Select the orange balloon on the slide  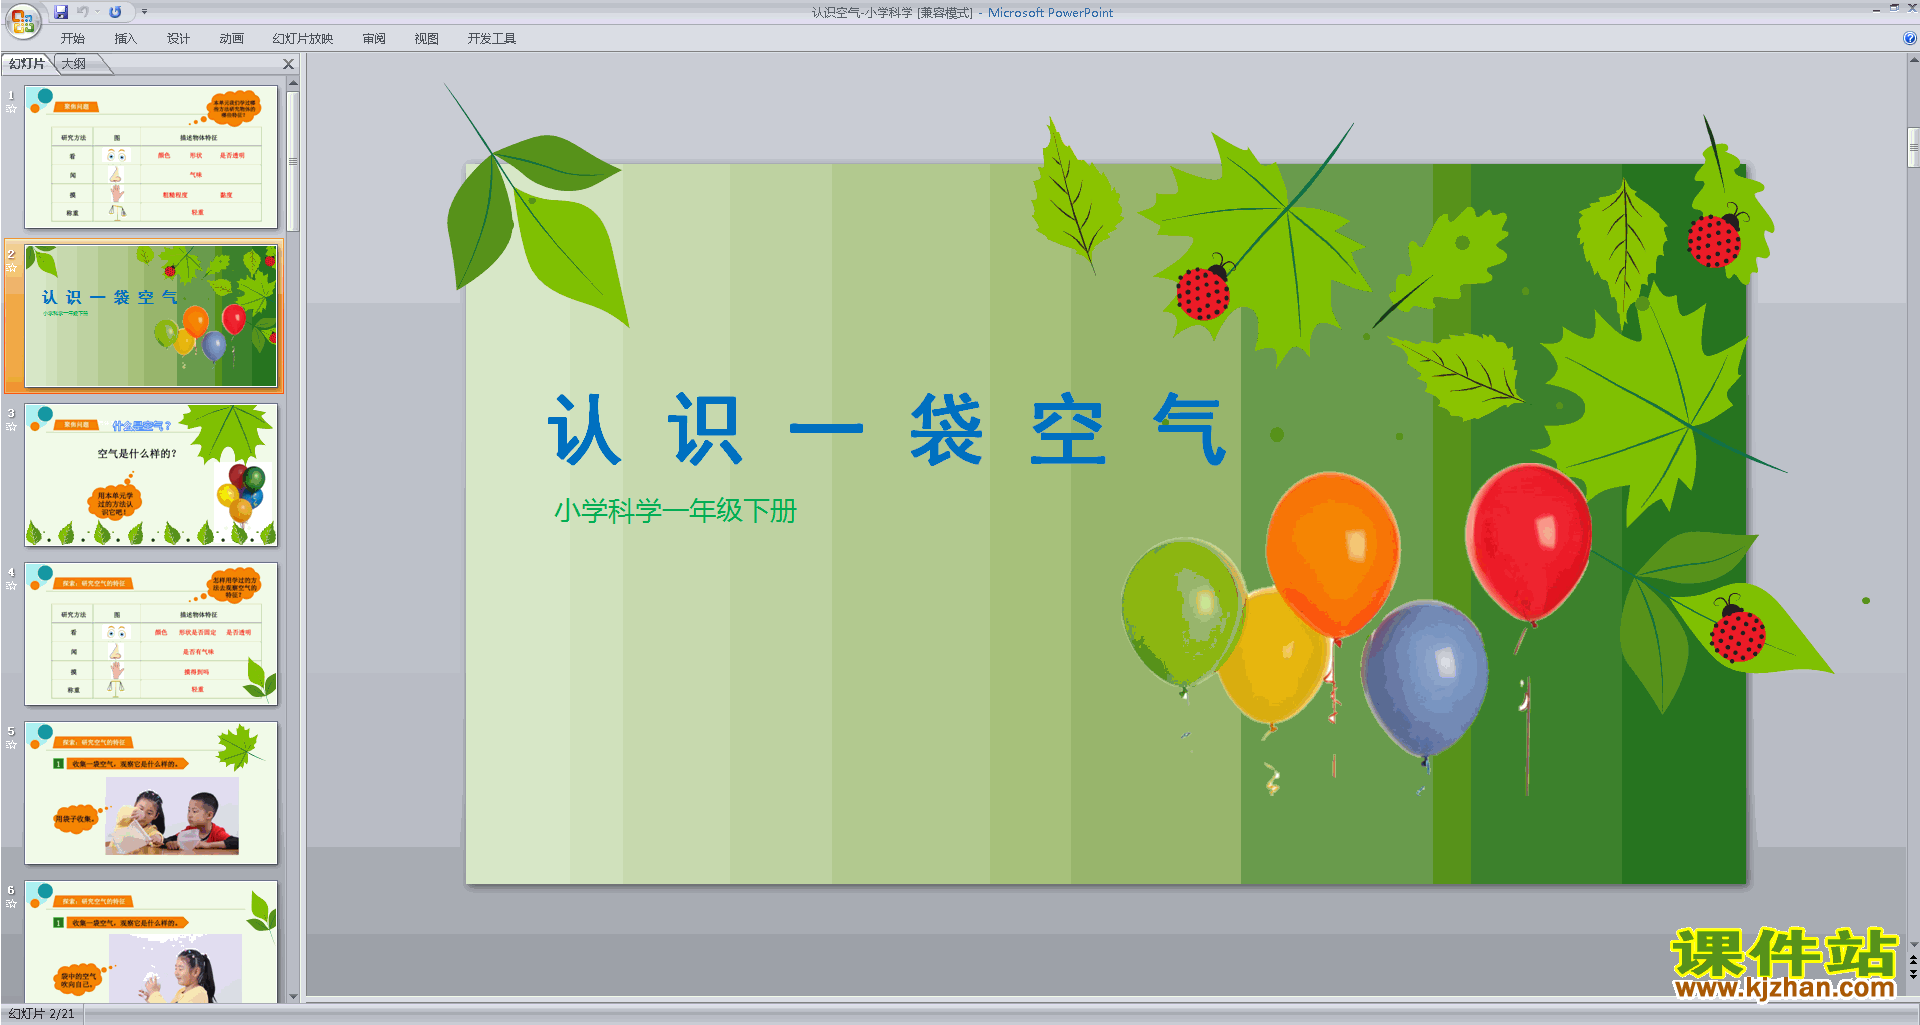(x=1333, y=556)
